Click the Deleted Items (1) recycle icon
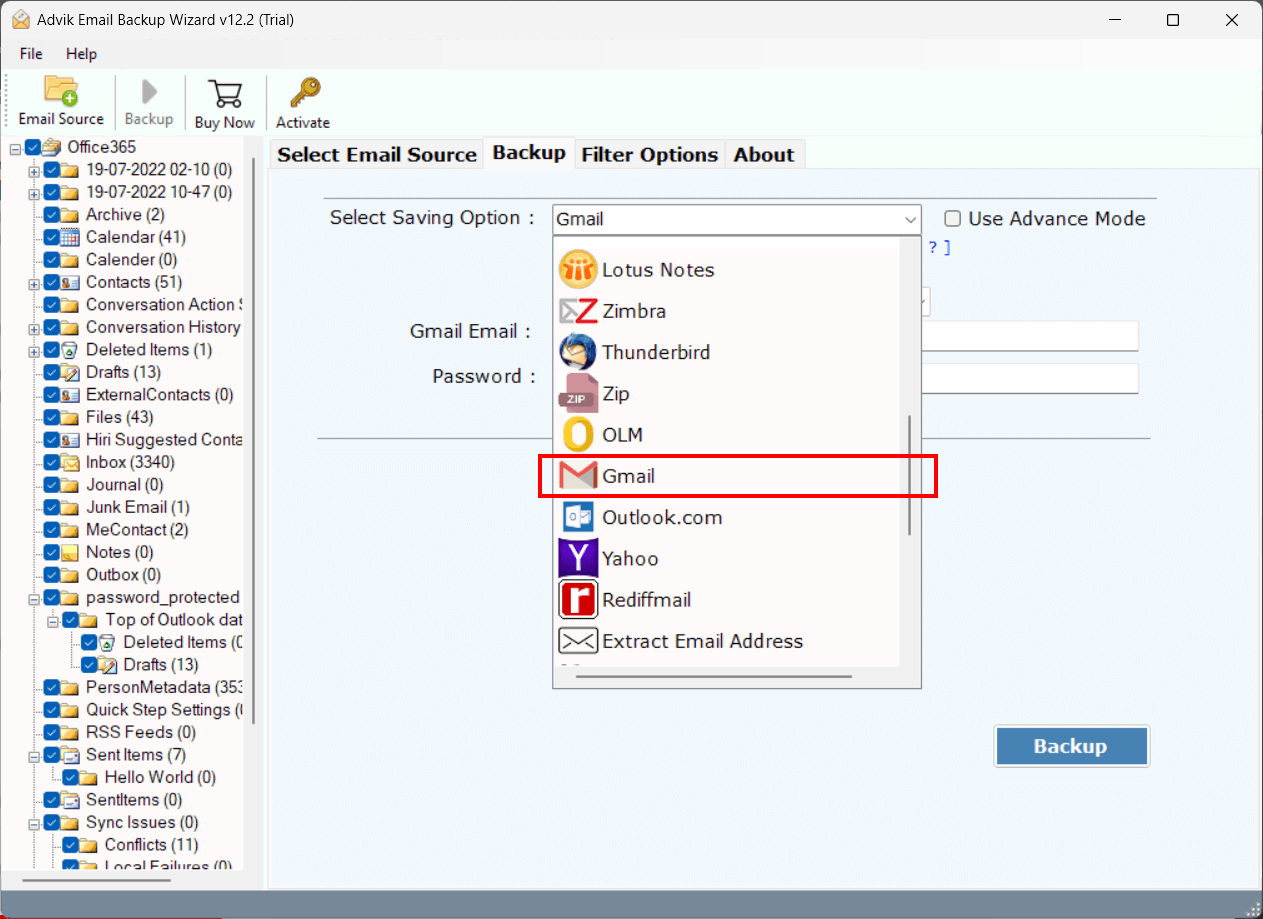The height and width of the screenshot is (919, 1263). [x=70, y=350]
